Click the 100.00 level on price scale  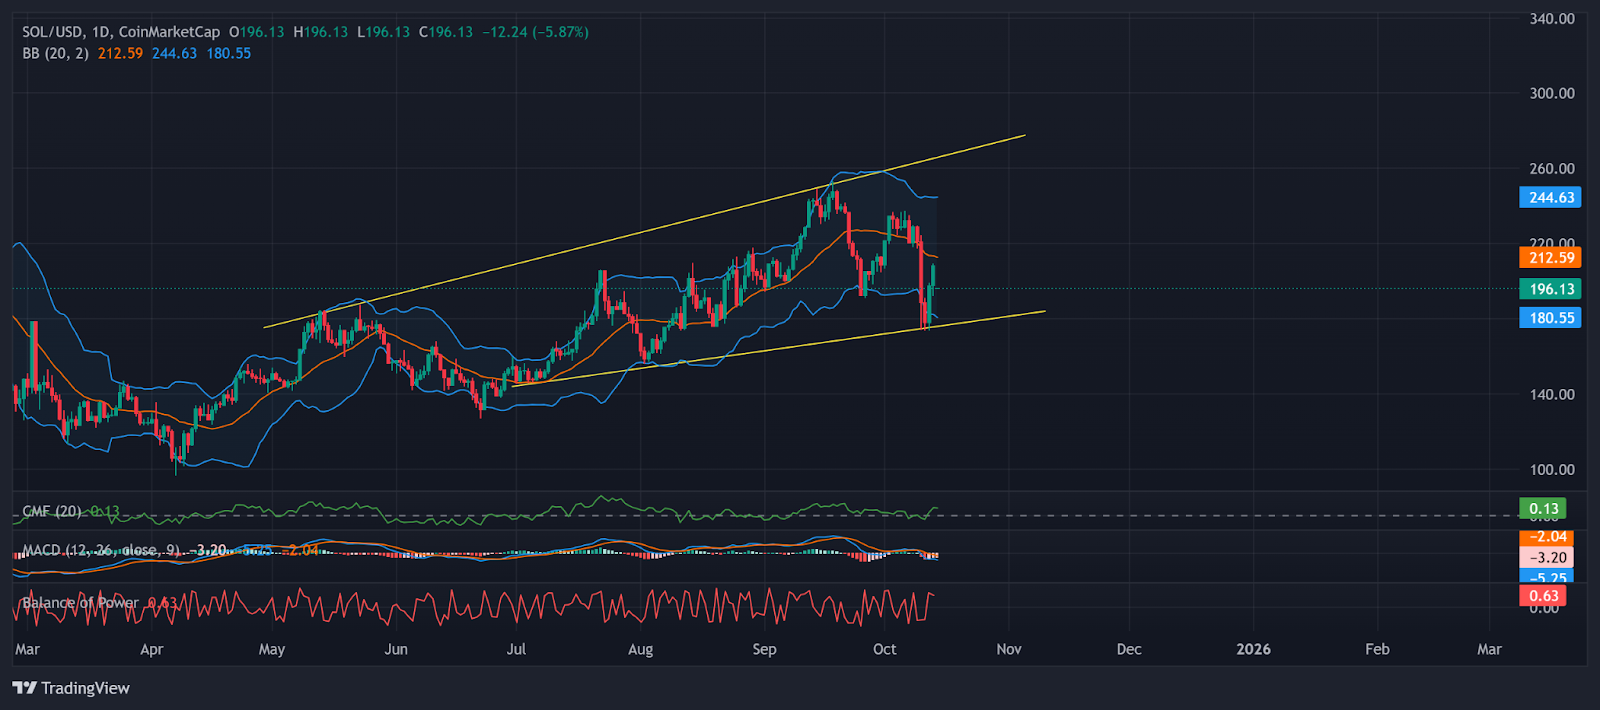click(1551, 469)
